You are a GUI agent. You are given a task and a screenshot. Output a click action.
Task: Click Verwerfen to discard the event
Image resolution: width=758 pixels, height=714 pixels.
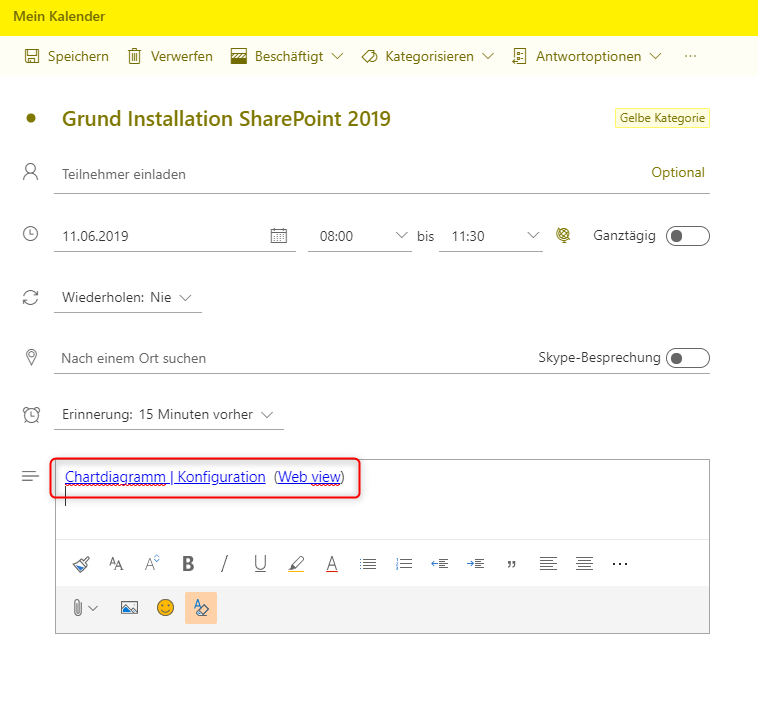coord(170,57)
